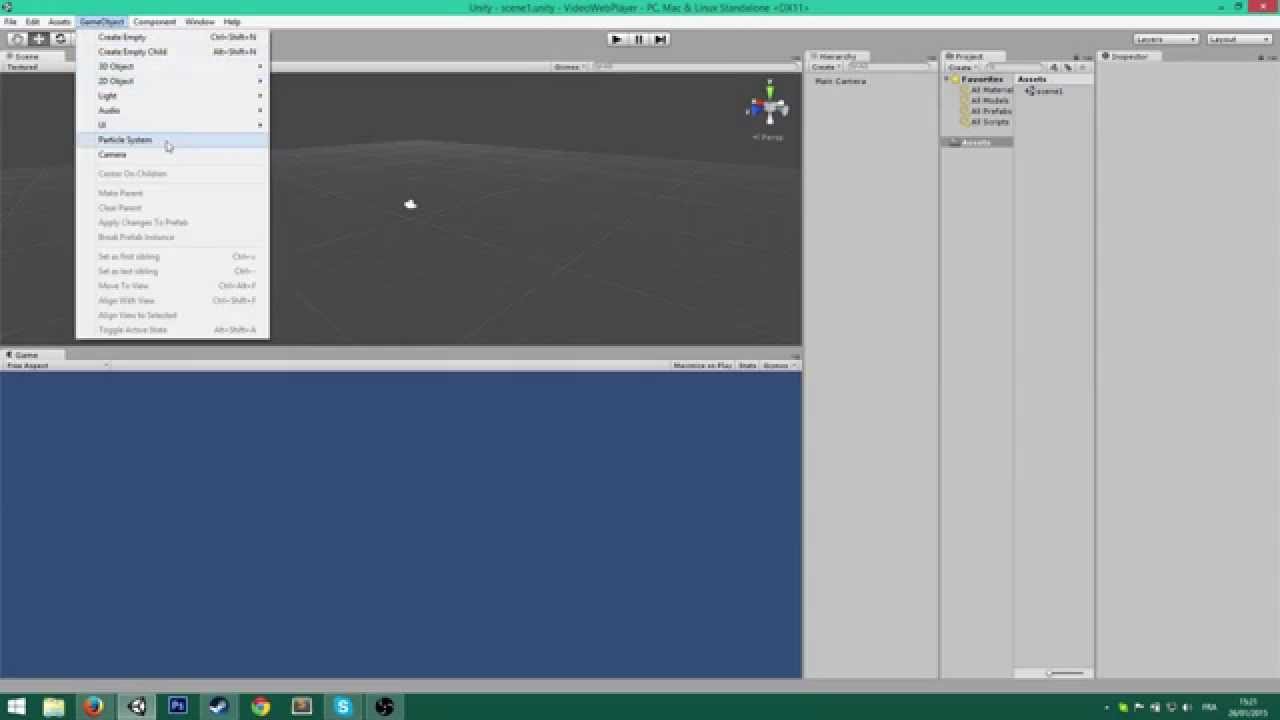Open Google Chrome from the taskbar
This screenshot has width=1280, height=720.
click(261, 706)
